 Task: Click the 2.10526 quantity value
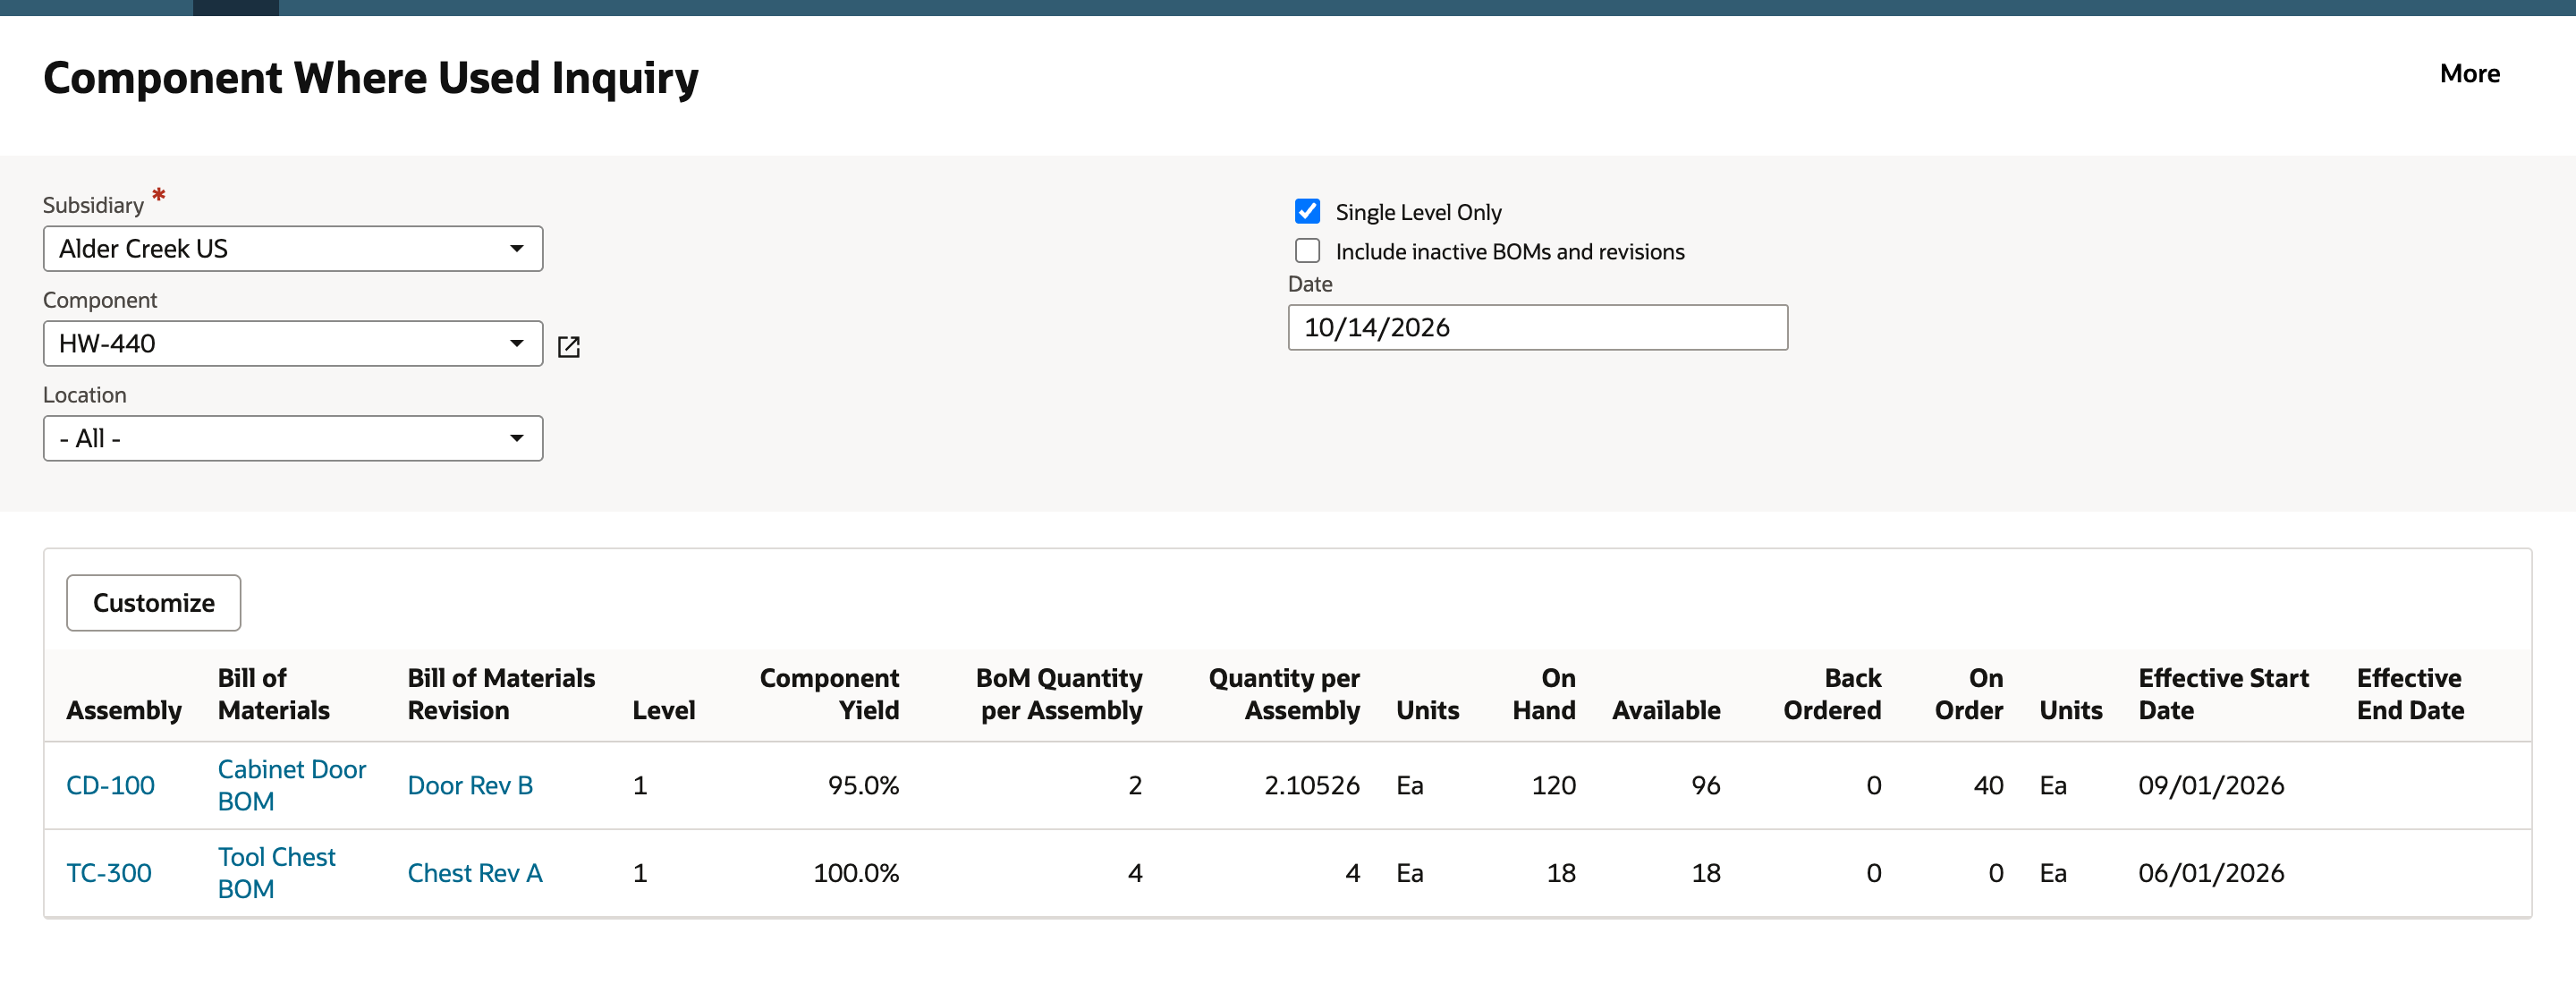point(1311,785)
